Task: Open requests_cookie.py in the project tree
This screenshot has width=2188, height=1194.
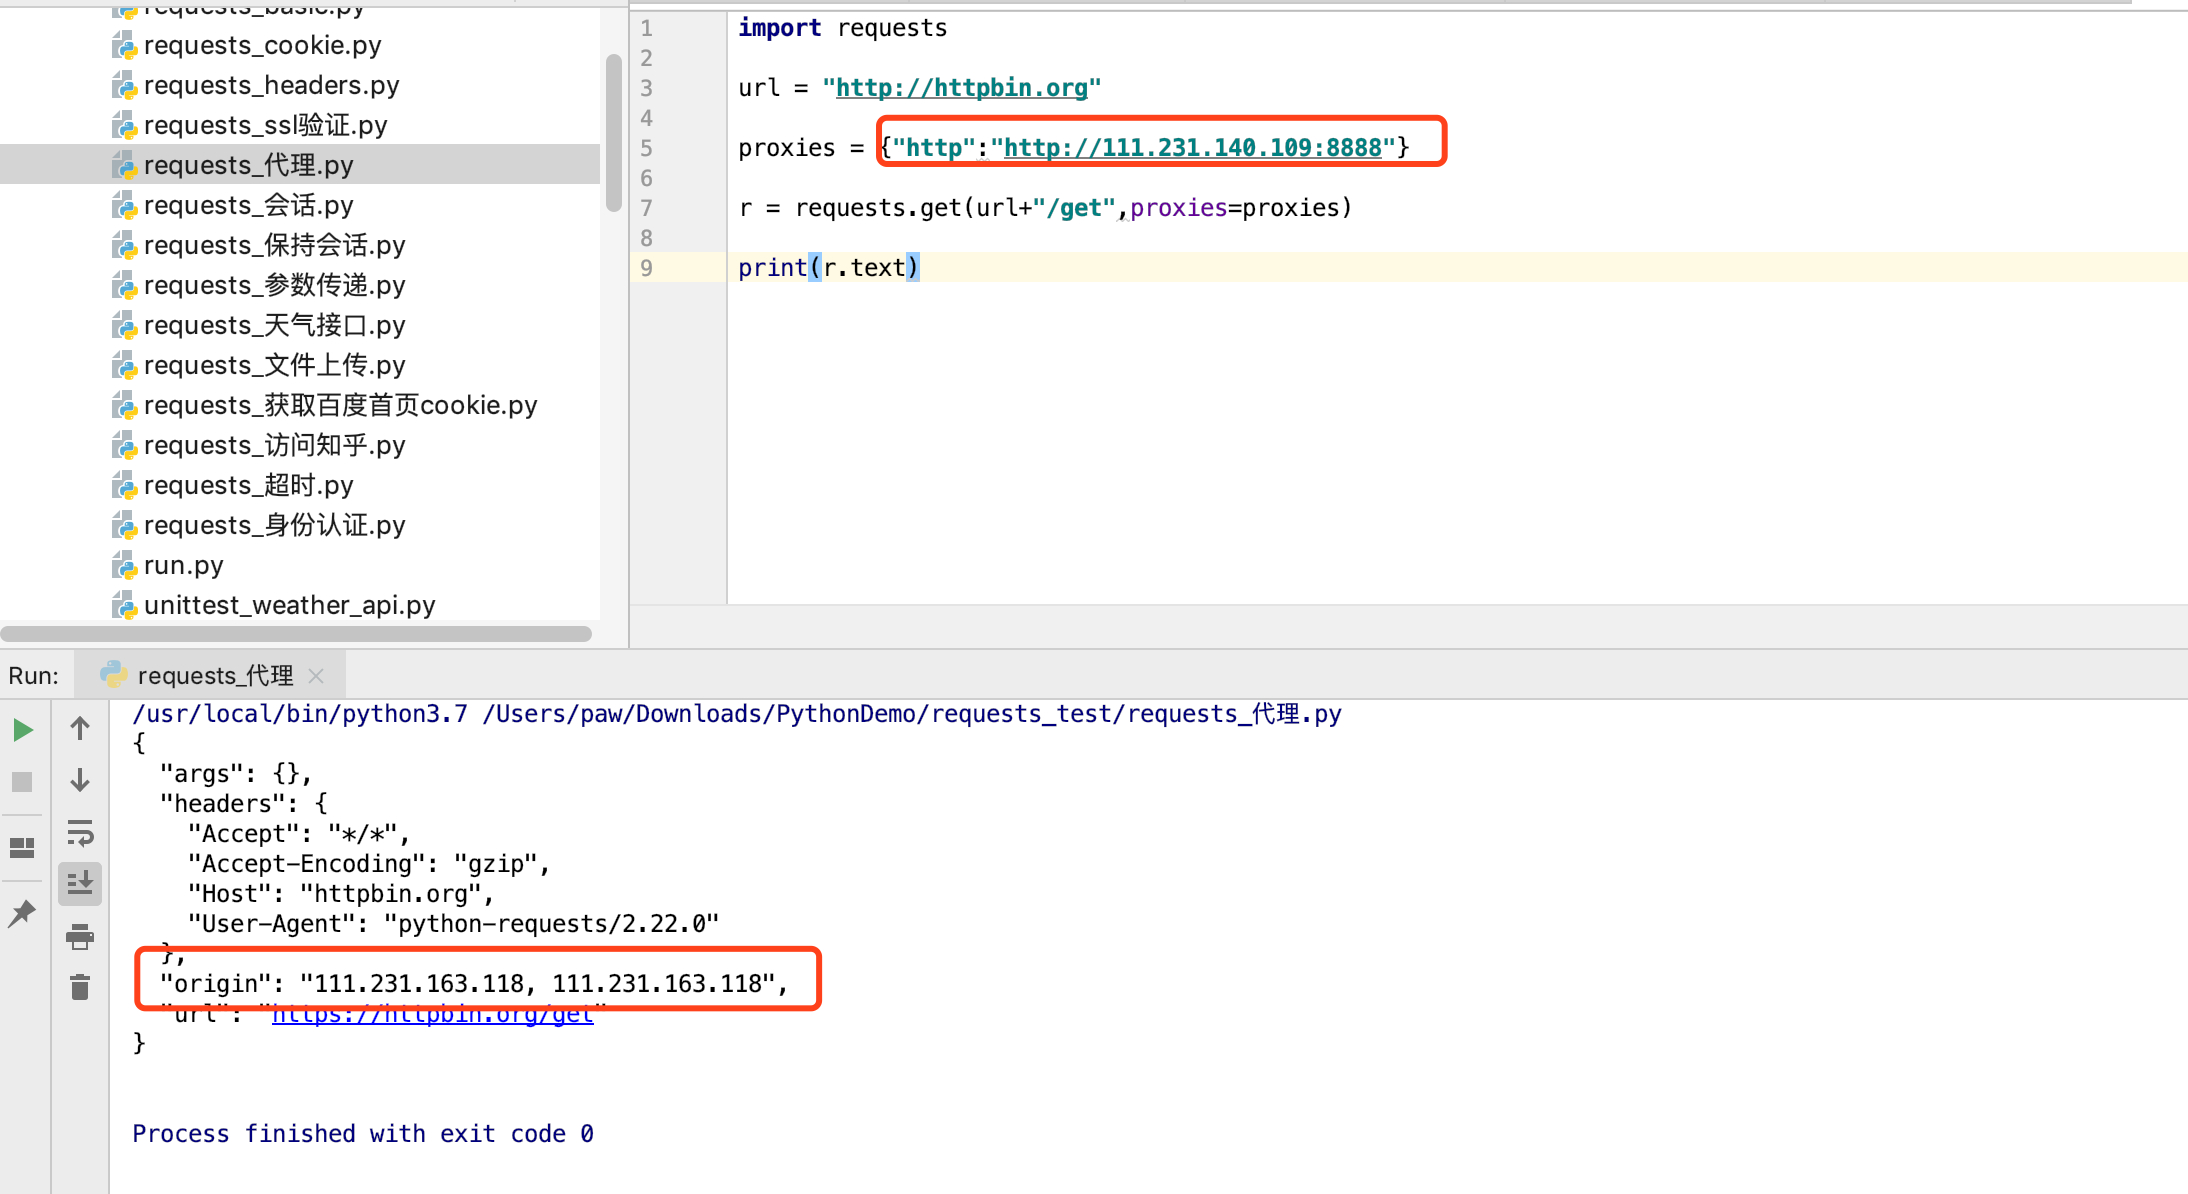Action: pos(262,45)
